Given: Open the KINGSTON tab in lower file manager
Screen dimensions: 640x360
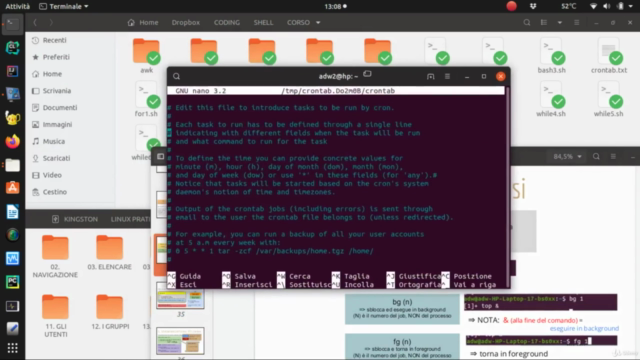Looking at the screenshot, I should pyautogui.click(x=75, y=219).
